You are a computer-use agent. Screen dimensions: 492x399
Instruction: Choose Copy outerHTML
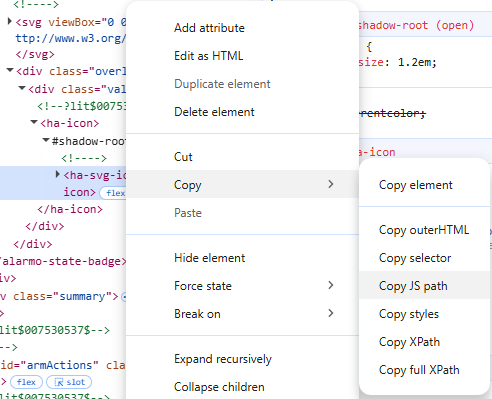(x=424, y=230)
